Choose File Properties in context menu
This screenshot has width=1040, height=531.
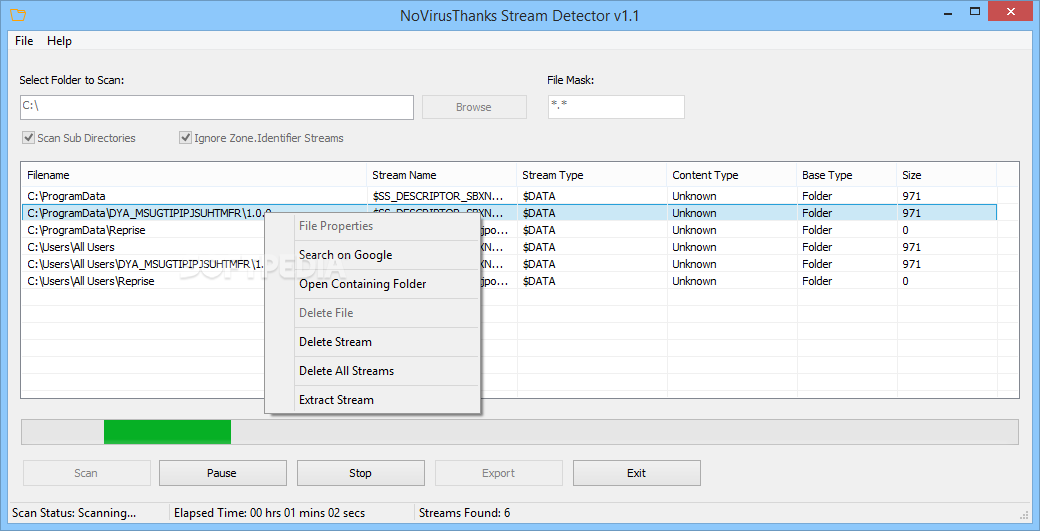(372, 226)
